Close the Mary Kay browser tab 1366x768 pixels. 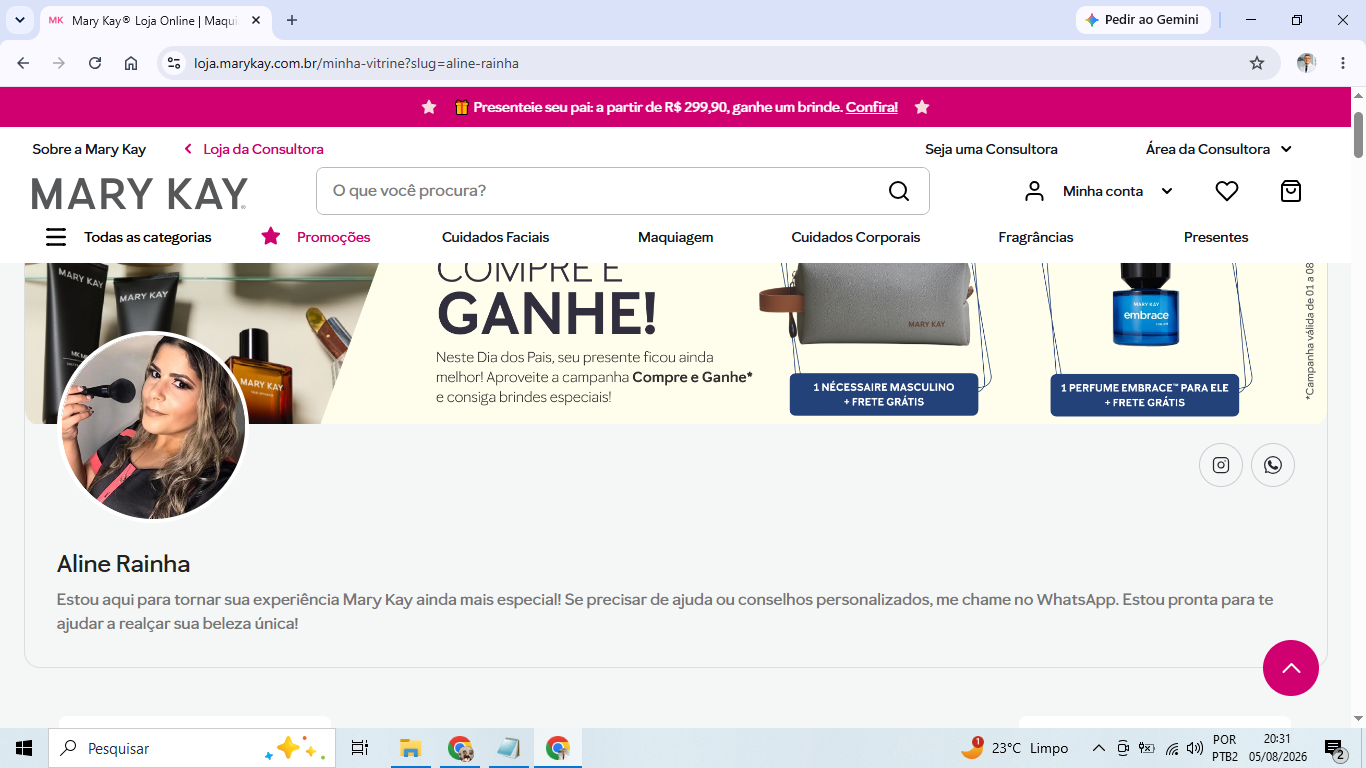click(256, 20)
